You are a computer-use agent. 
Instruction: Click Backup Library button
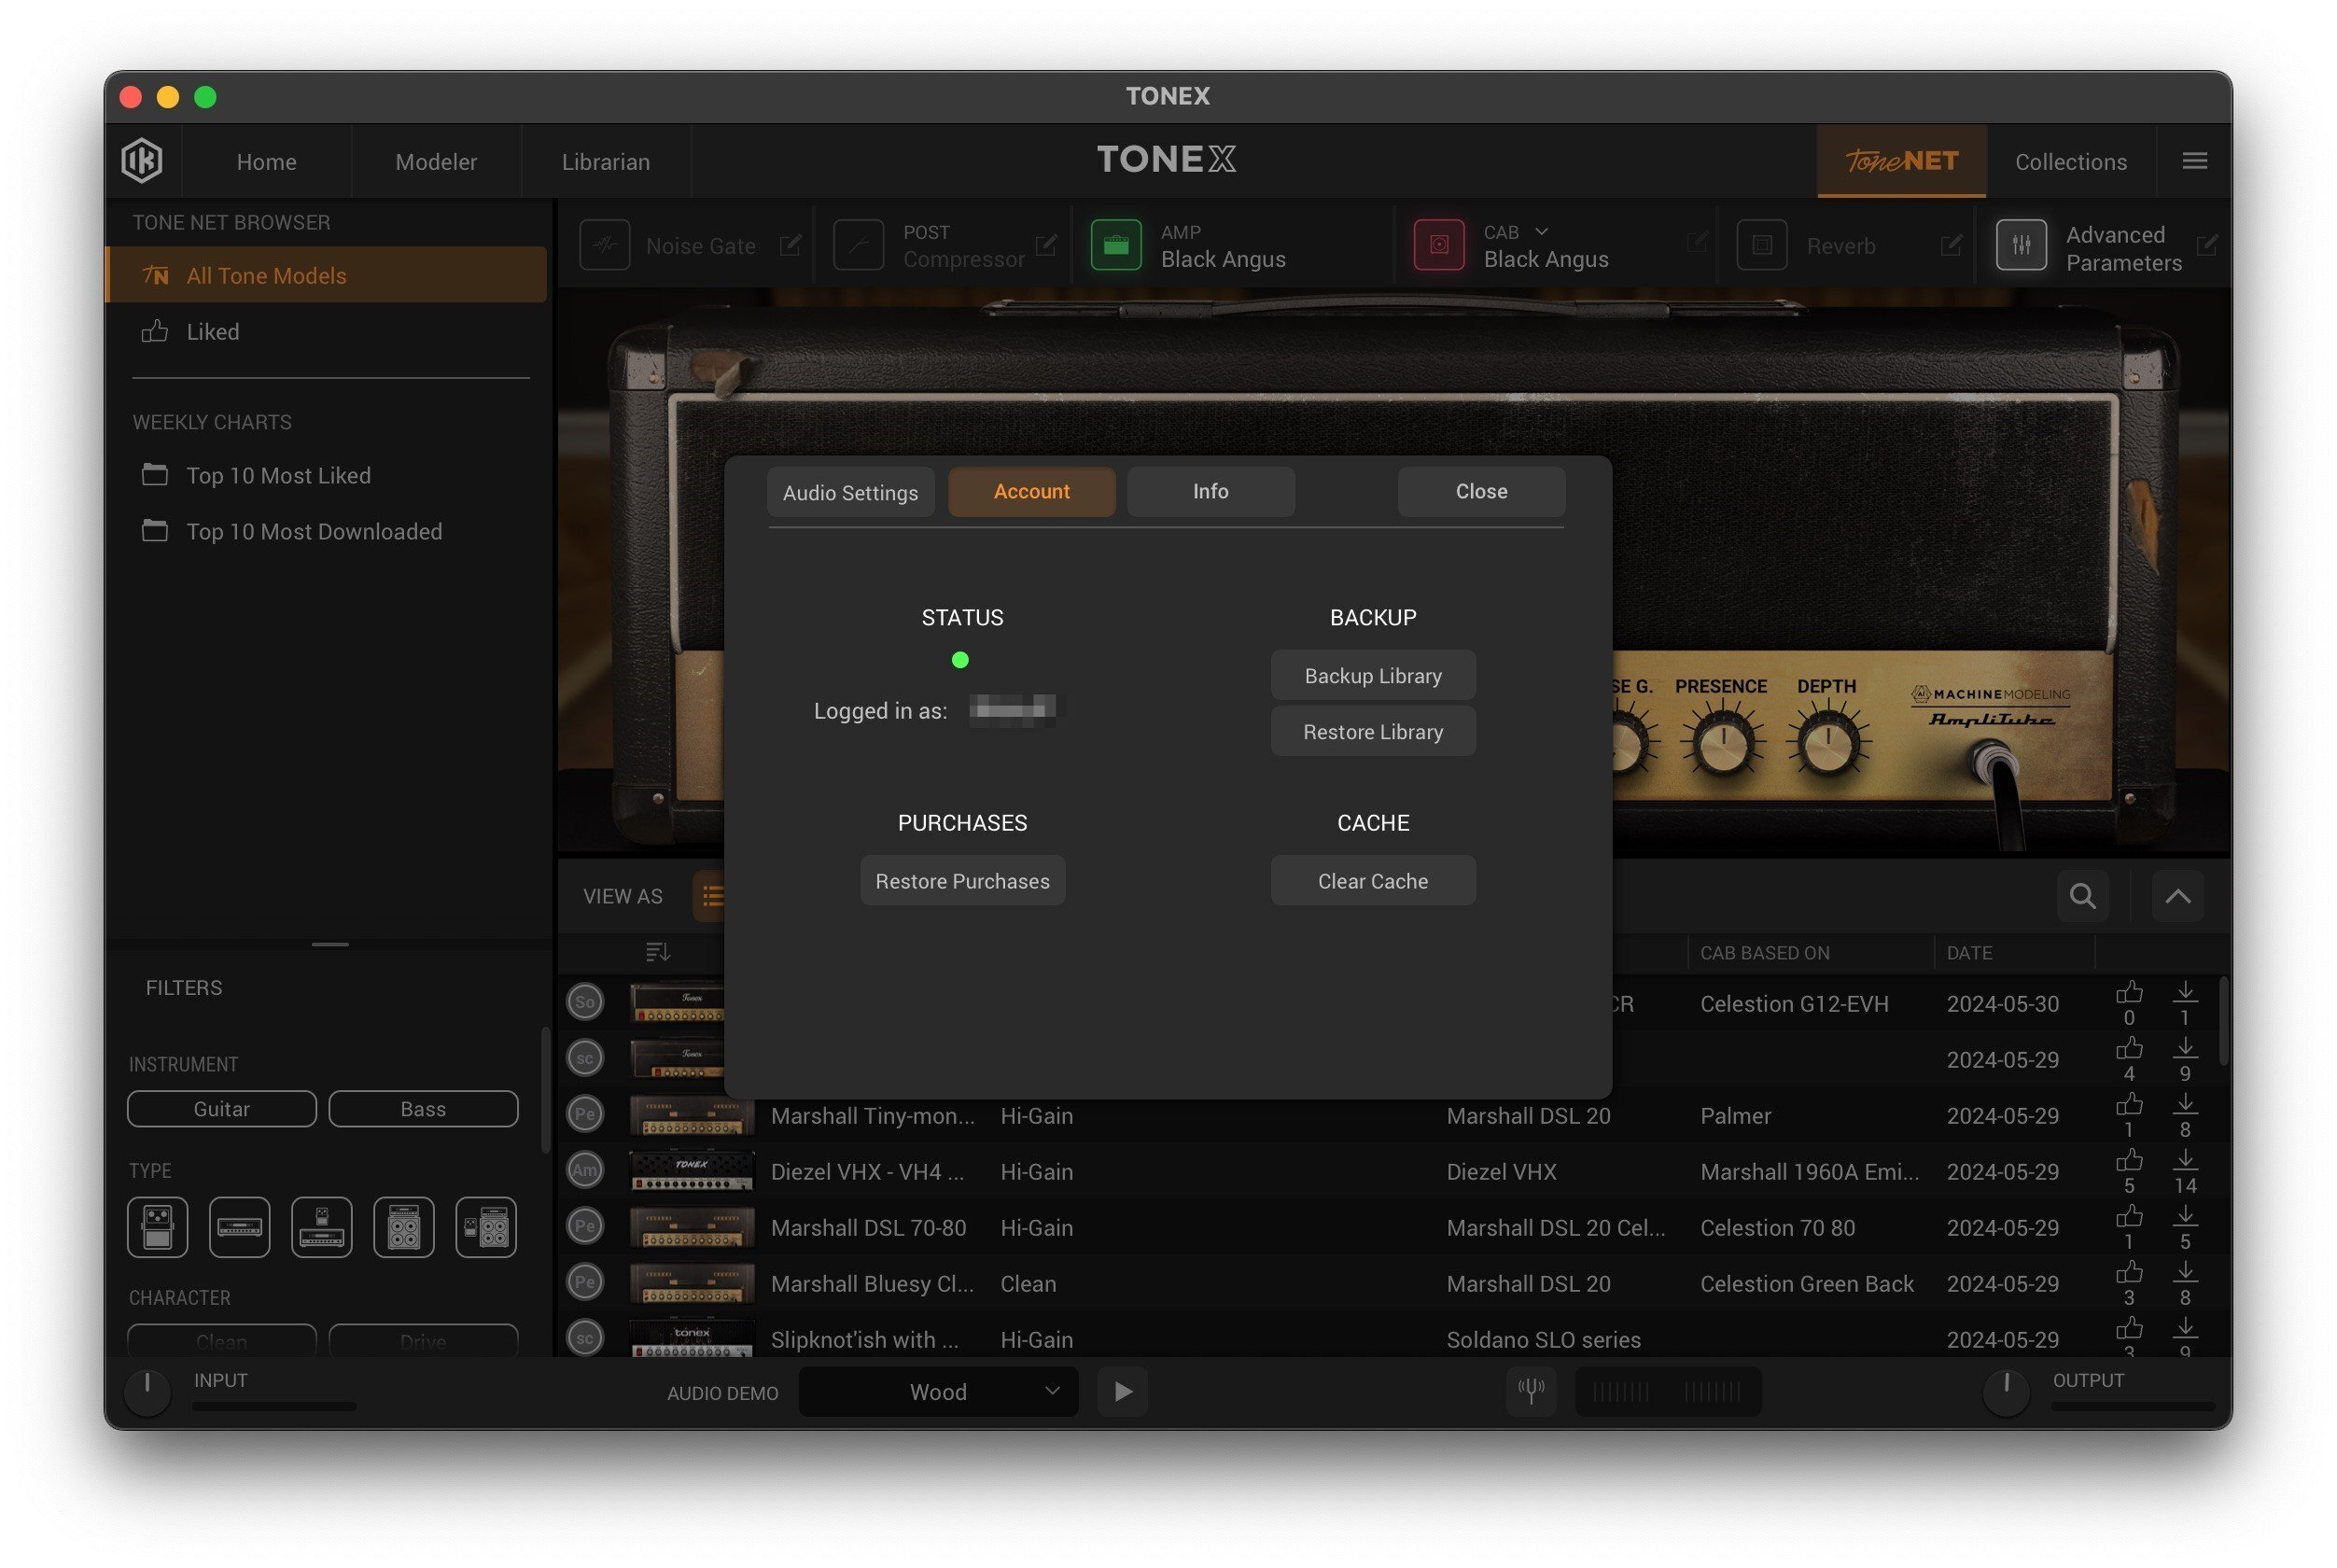1372,675
